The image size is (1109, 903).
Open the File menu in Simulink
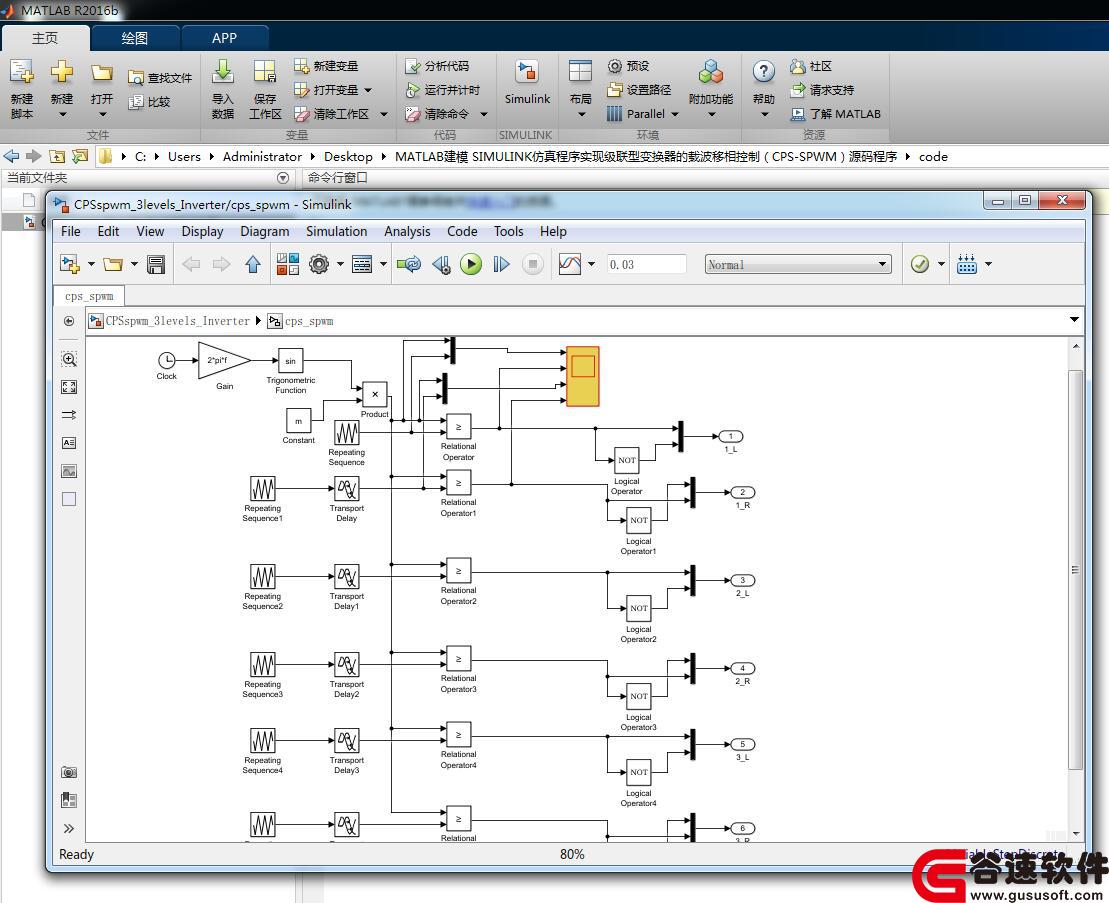71,231
